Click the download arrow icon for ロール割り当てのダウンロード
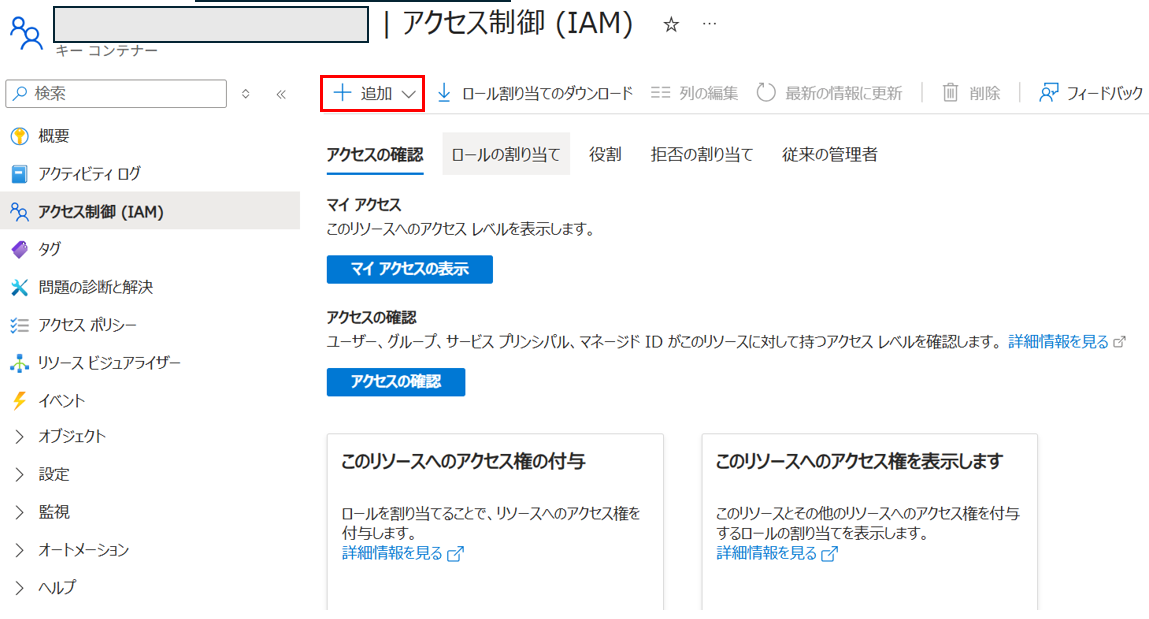The height and width of the screenshot is (619, 1149). coord(444,93)
